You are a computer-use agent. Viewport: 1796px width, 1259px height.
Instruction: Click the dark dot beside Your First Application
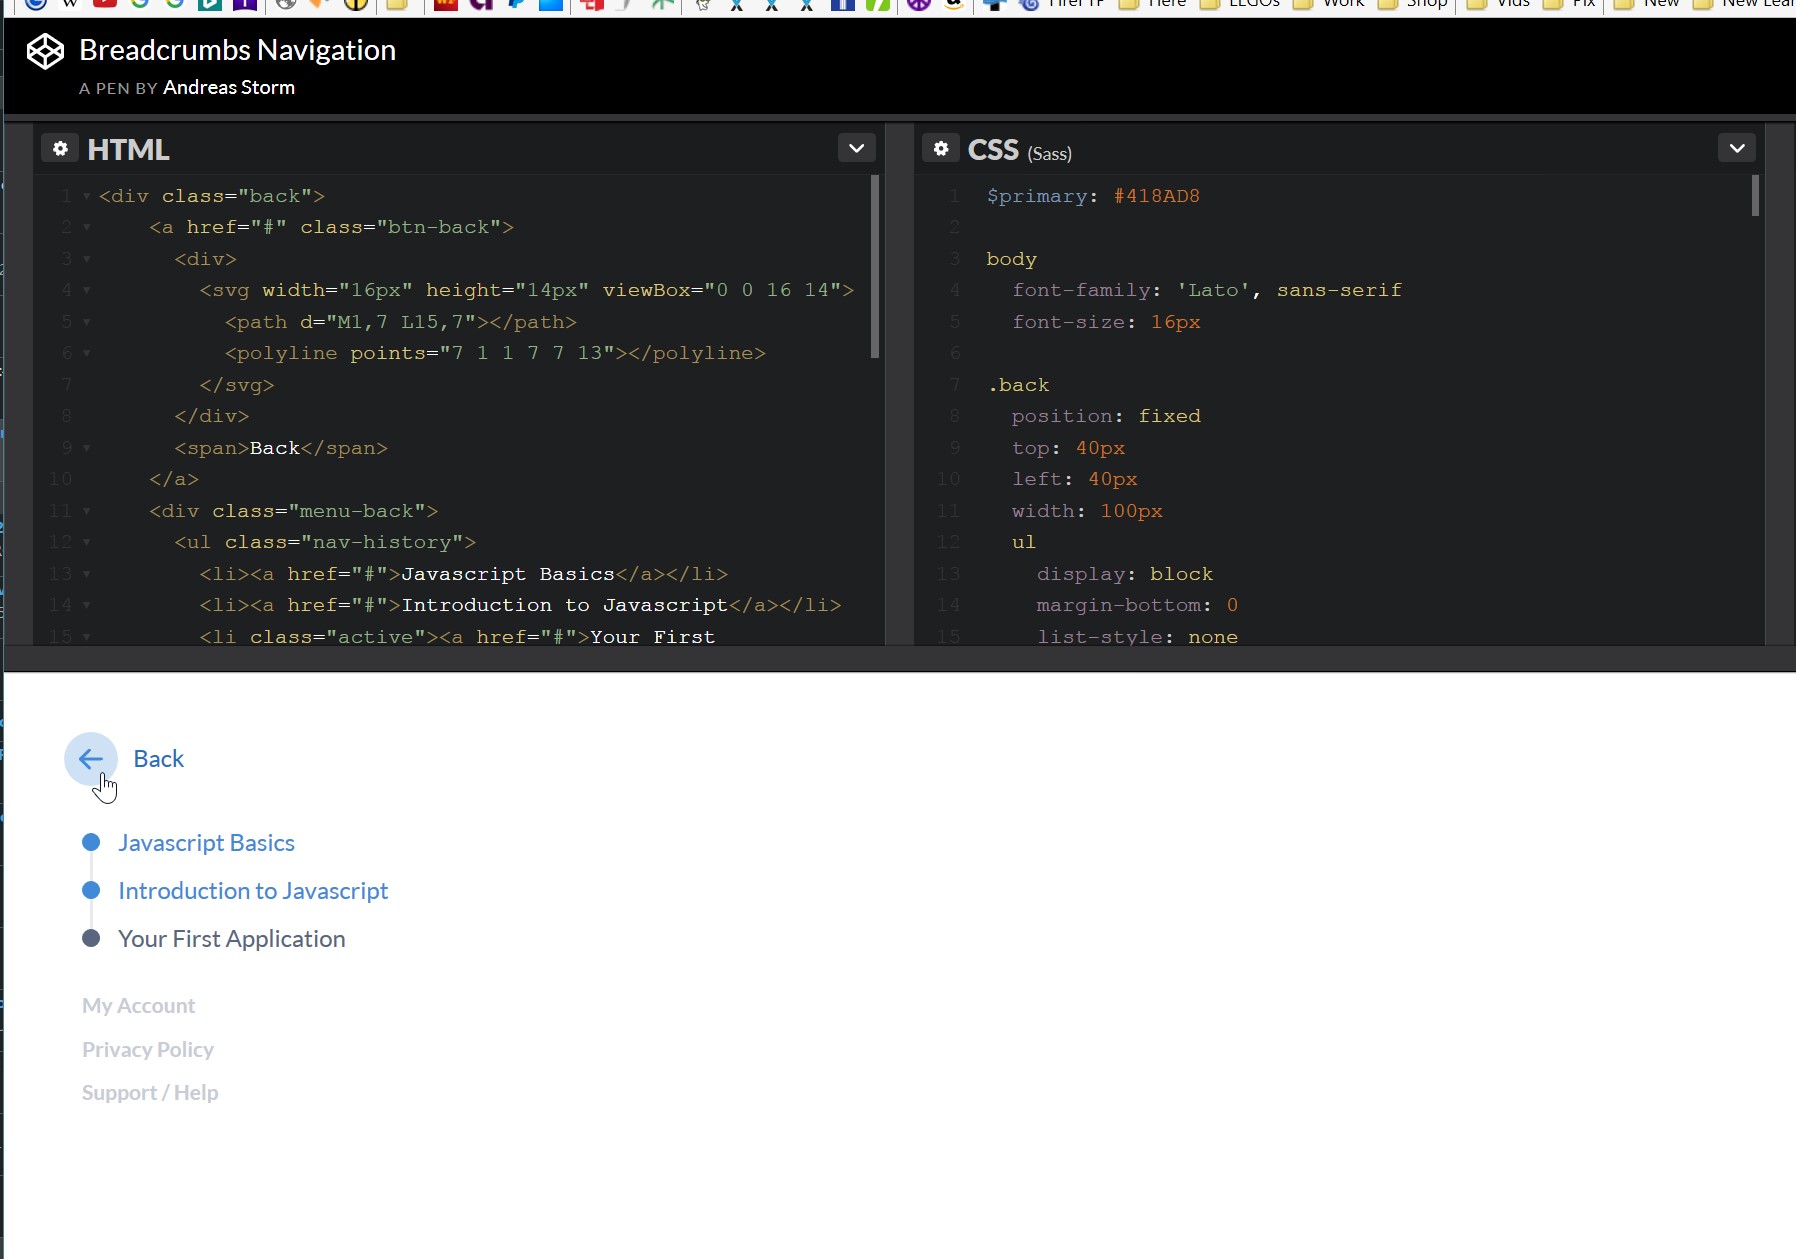click(91, 939)
